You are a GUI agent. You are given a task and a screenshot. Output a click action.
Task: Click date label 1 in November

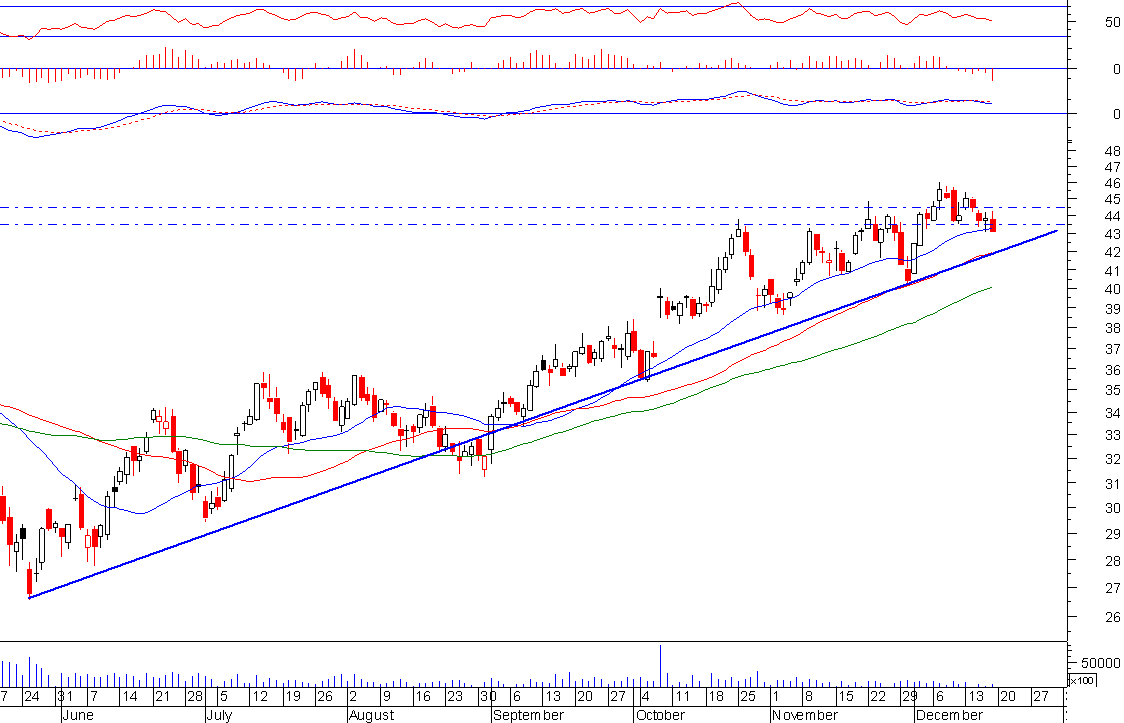click(x=775, y=697)
